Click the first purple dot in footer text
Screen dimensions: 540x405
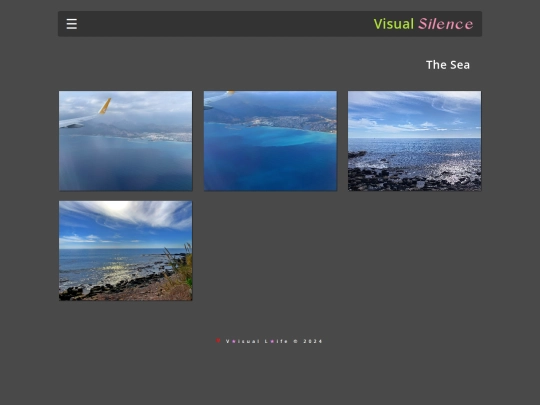click(x=234, y=341)
